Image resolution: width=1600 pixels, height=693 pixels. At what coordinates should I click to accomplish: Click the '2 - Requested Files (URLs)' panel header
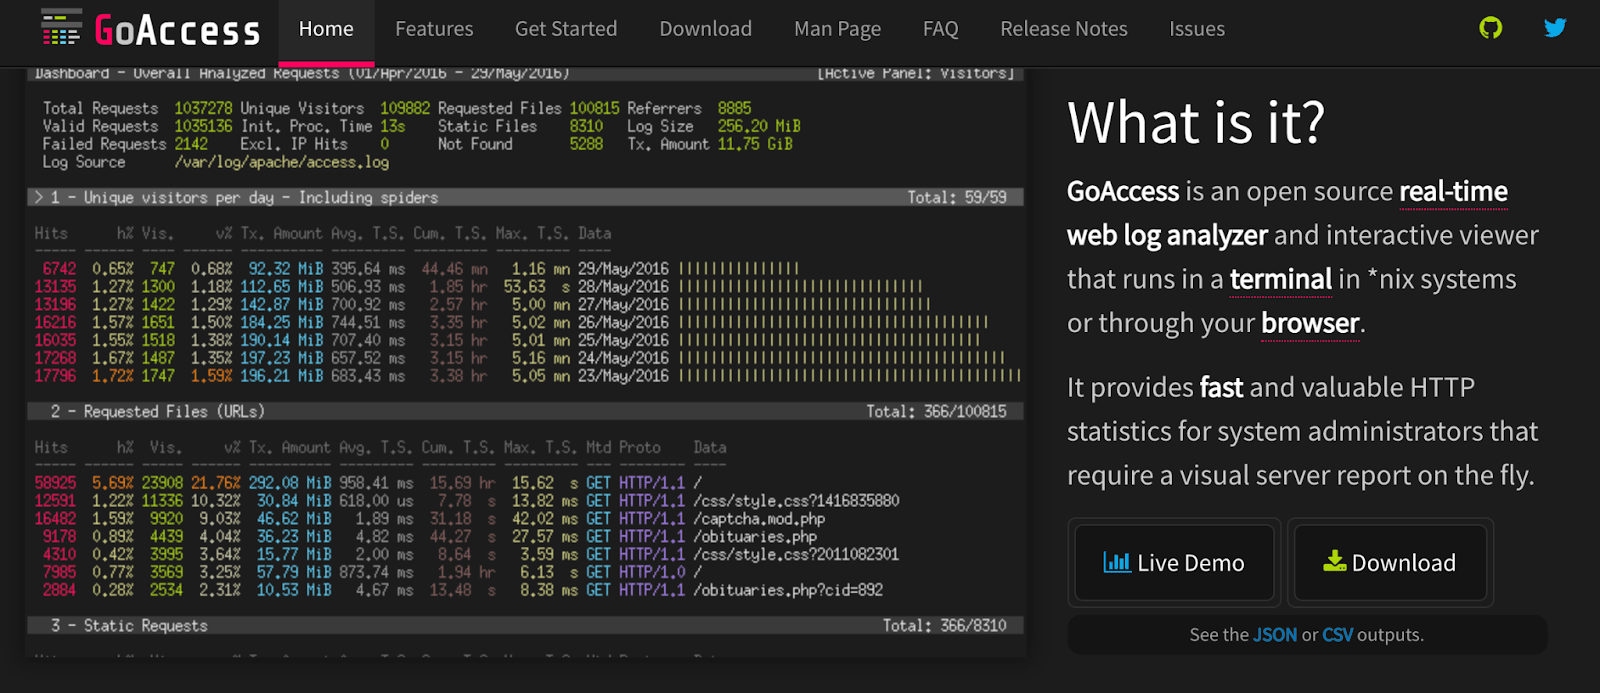point(525,412)
